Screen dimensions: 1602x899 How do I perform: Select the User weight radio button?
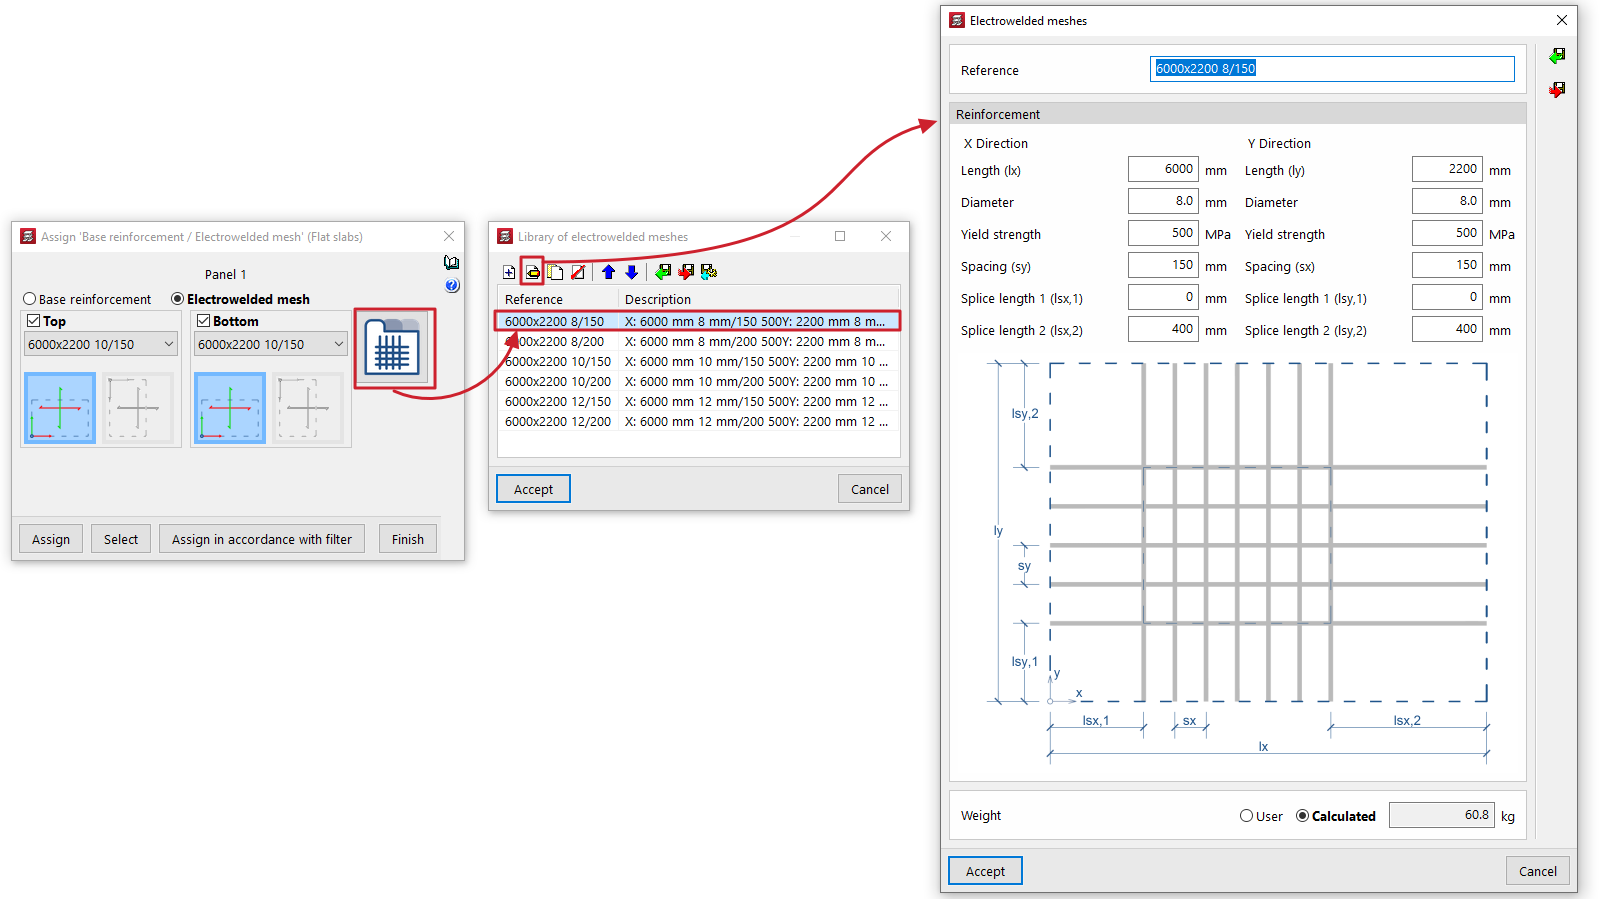1247,816
